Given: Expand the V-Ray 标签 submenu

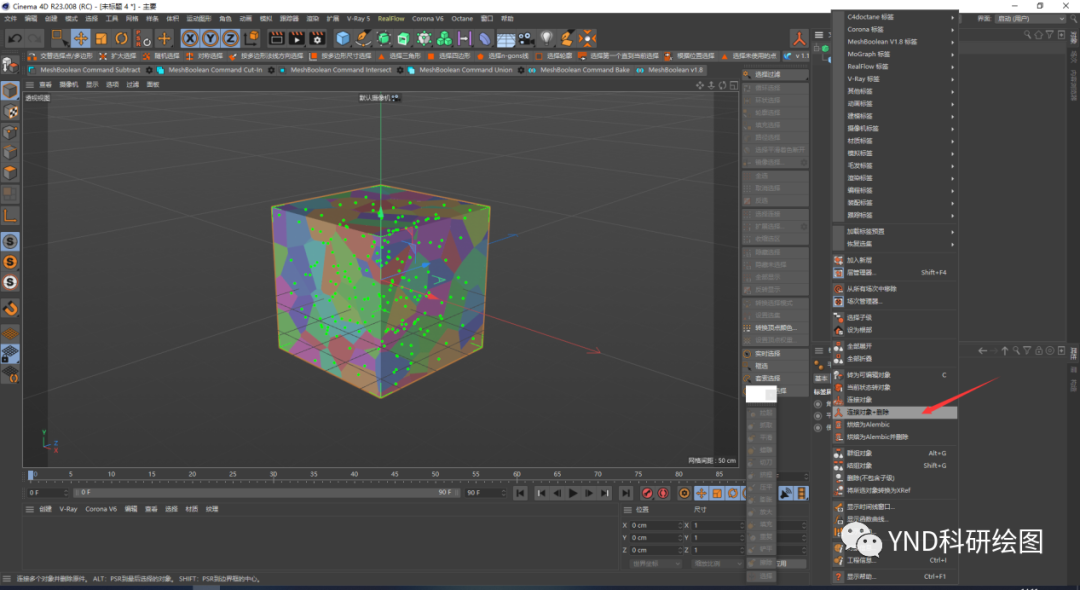Looking at the screenshot, I should [895, 78].
